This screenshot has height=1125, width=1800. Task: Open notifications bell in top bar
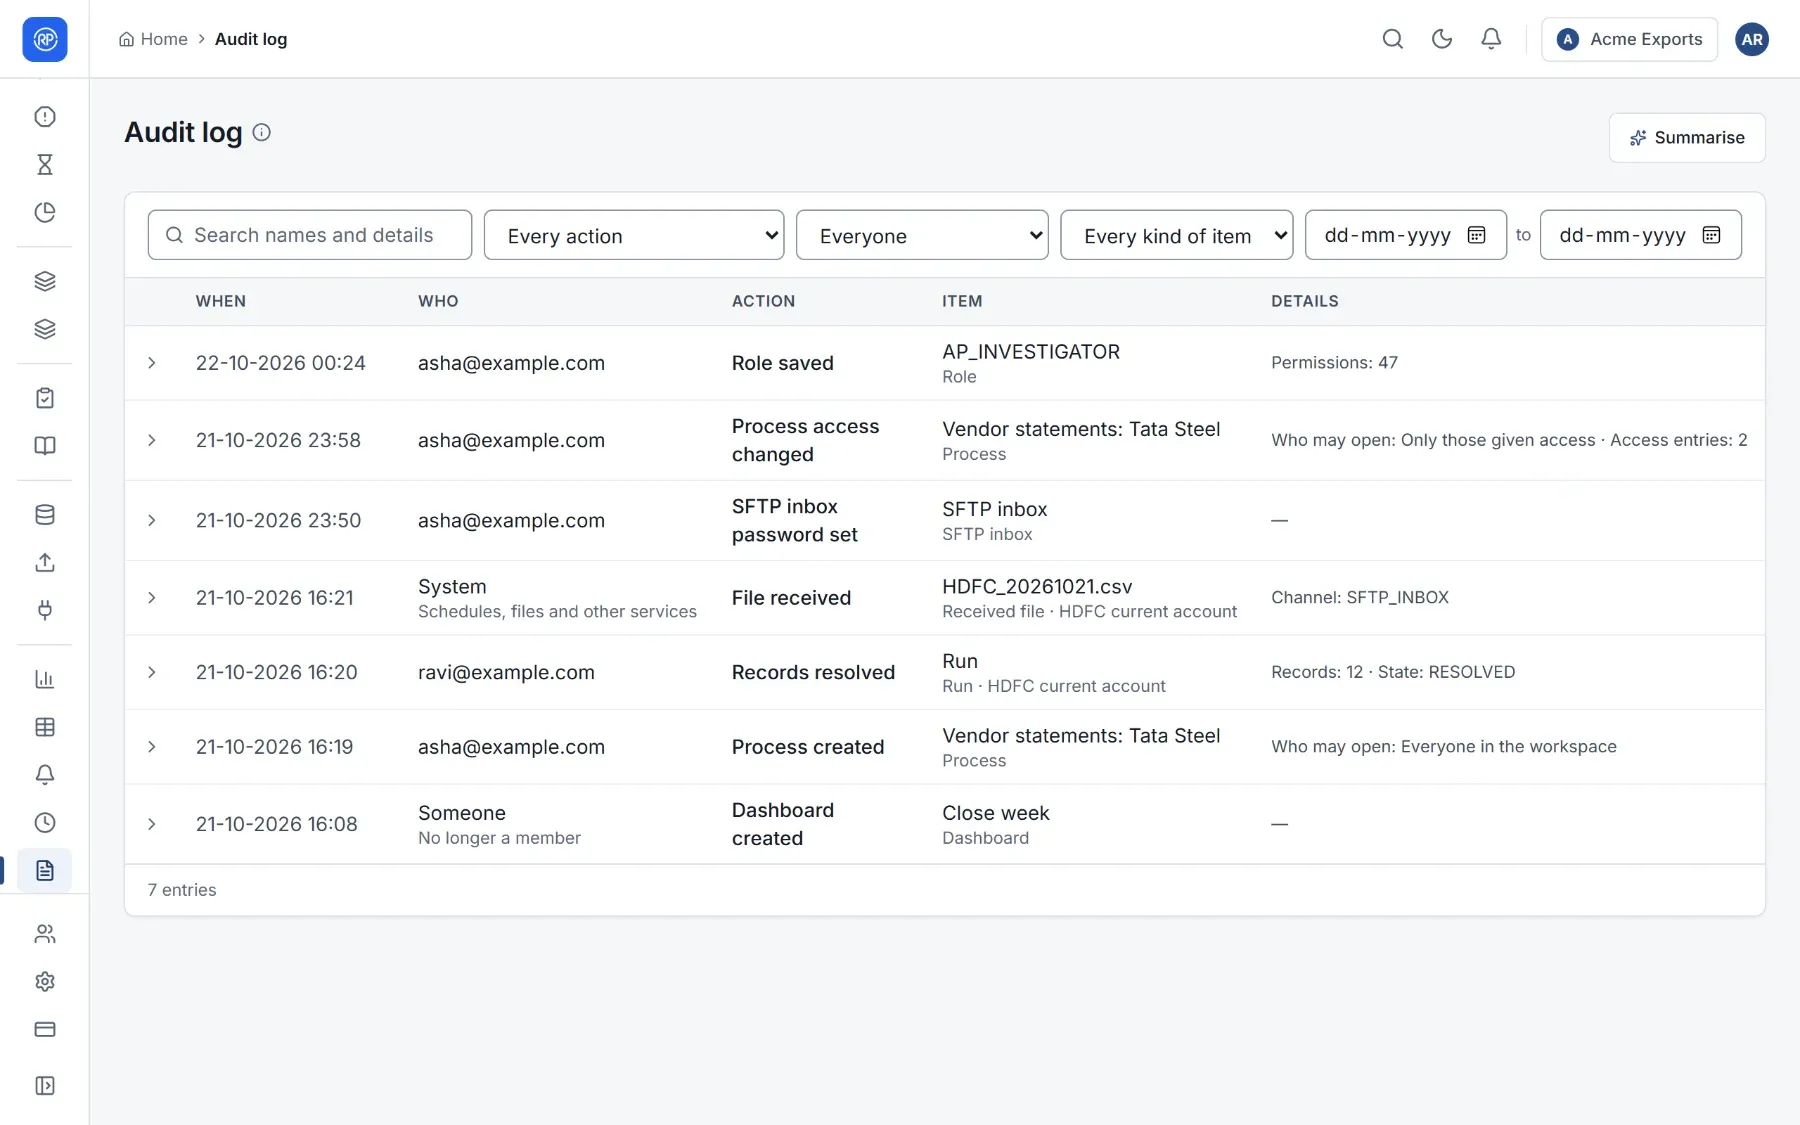coord(1490,39)
